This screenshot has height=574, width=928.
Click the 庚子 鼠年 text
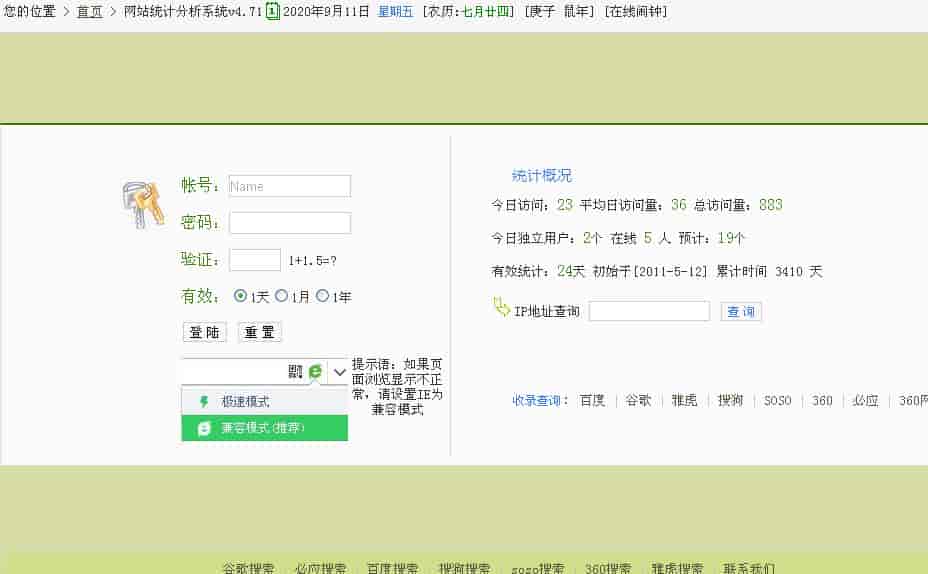pyautogui.click(x=559, y=12)
